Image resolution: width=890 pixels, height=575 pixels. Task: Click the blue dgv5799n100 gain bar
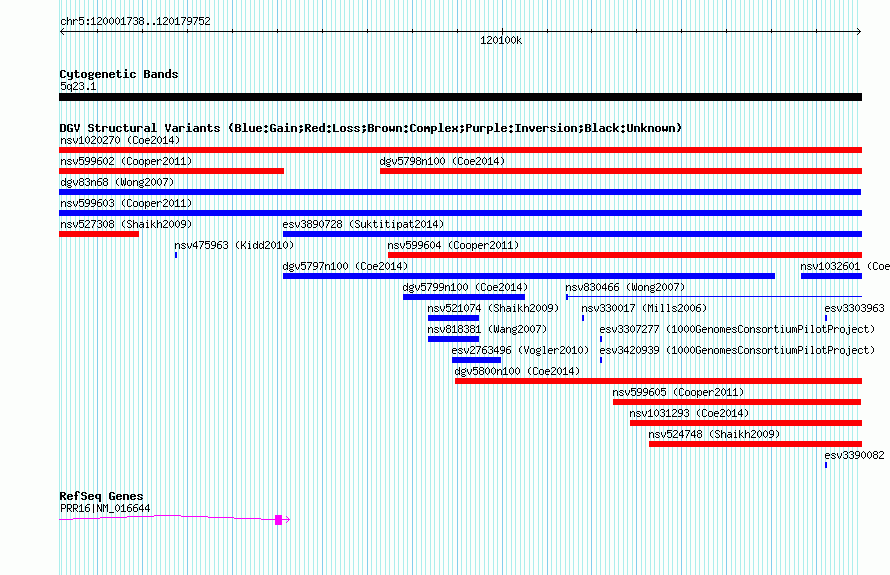pyautogui.click(x=464, y=297)
